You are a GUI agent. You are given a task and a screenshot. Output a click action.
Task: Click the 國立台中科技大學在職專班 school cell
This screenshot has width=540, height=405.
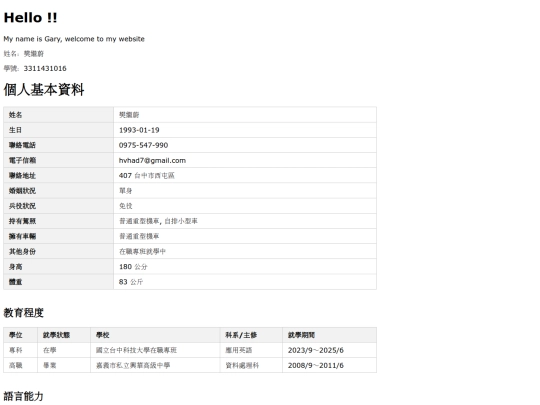[136, 350]
